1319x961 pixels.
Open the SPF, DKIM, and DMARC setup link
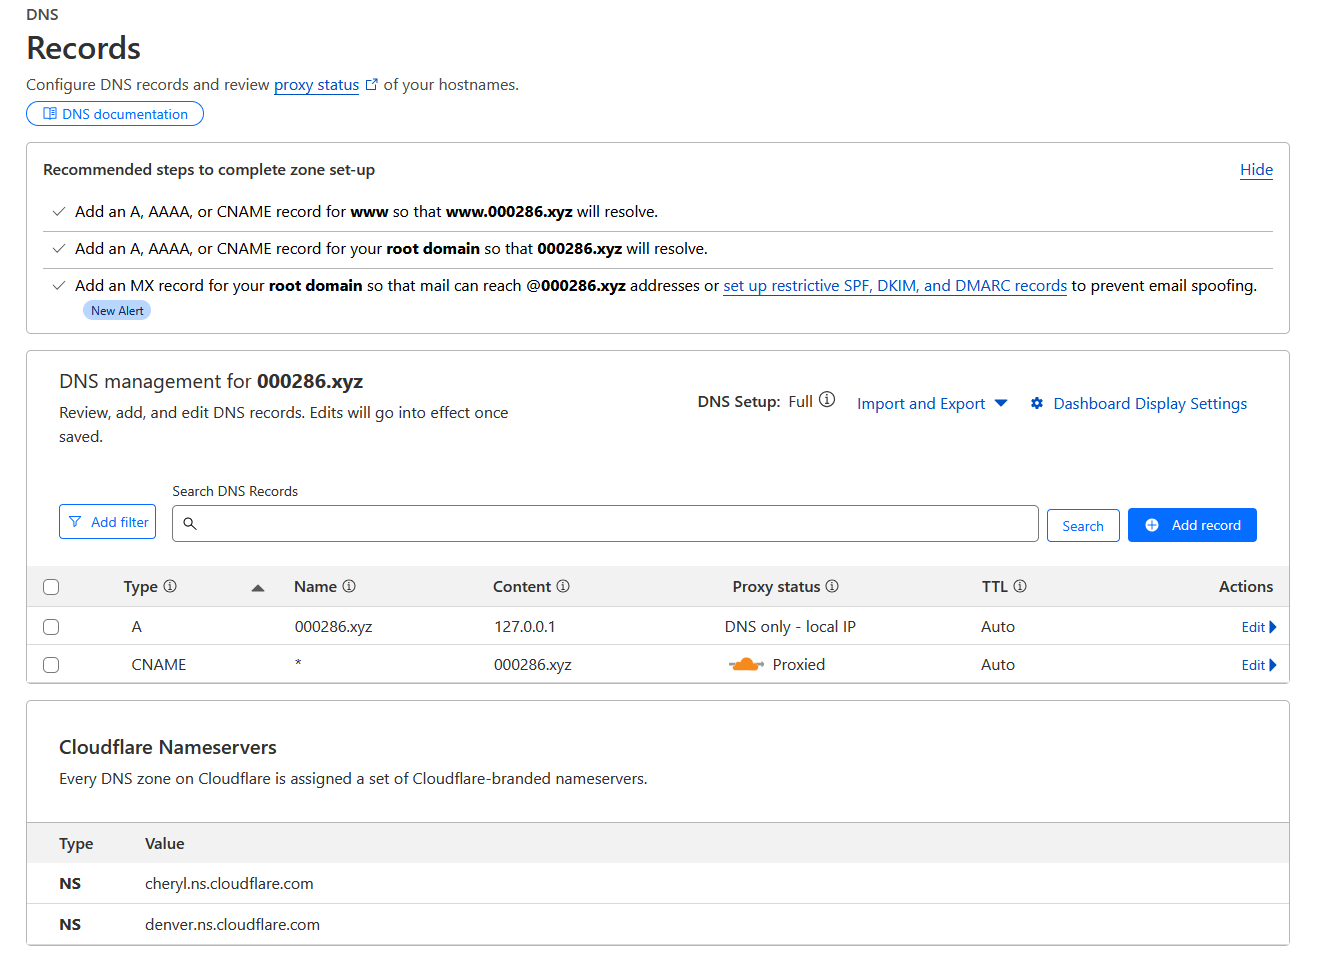[x=894, y=285]
